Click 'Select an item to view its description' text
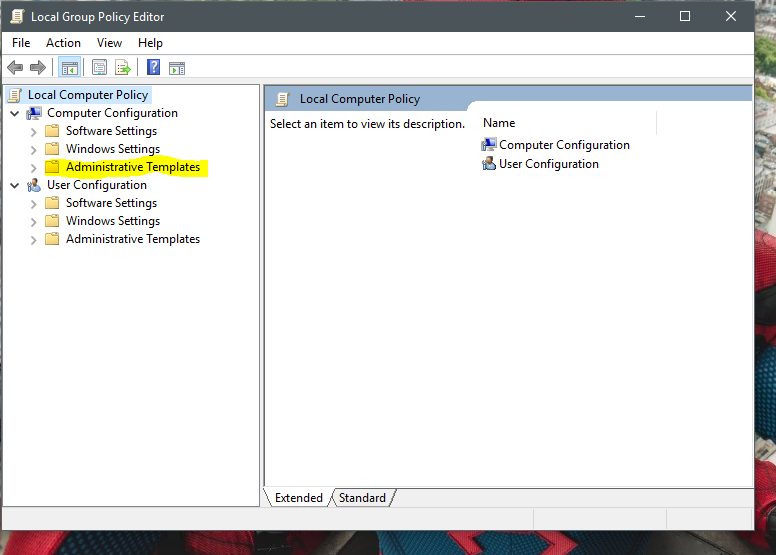The width and height of the screenshot is (776, 555). coord(367,124)
